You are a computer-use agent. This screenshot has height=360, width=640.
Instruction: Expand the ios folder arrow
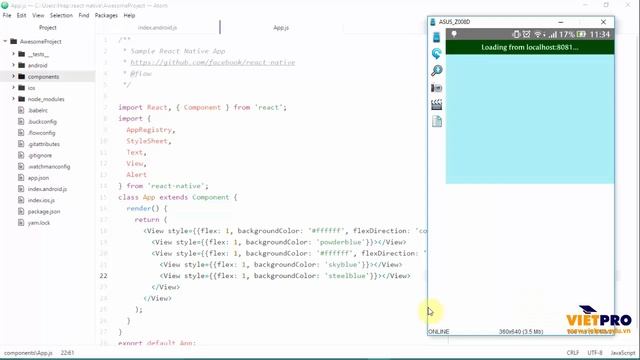point(13,88)
